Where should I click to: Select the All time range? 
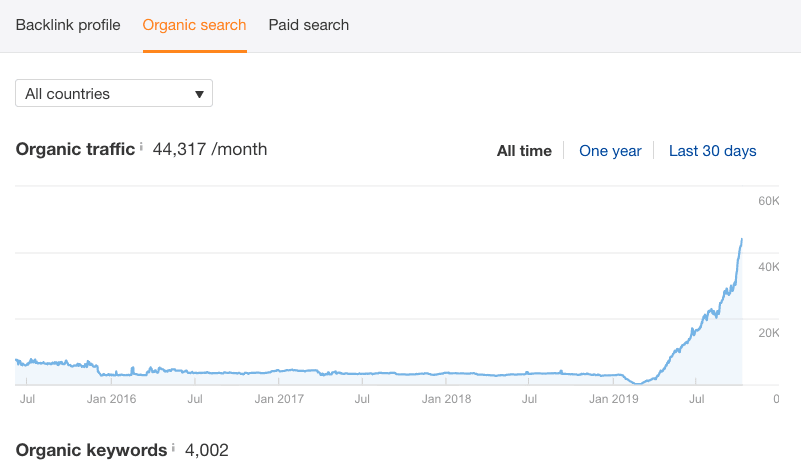524,151
